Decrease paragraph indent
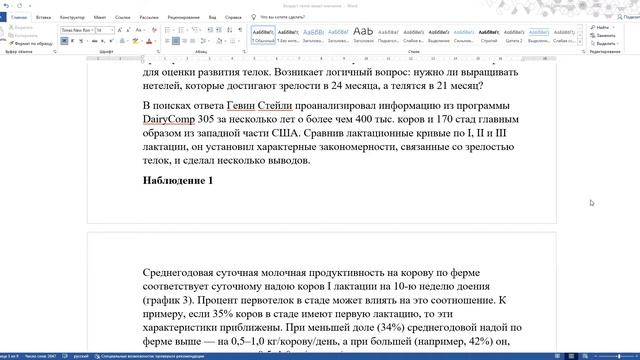 click(x=210, y=30)
